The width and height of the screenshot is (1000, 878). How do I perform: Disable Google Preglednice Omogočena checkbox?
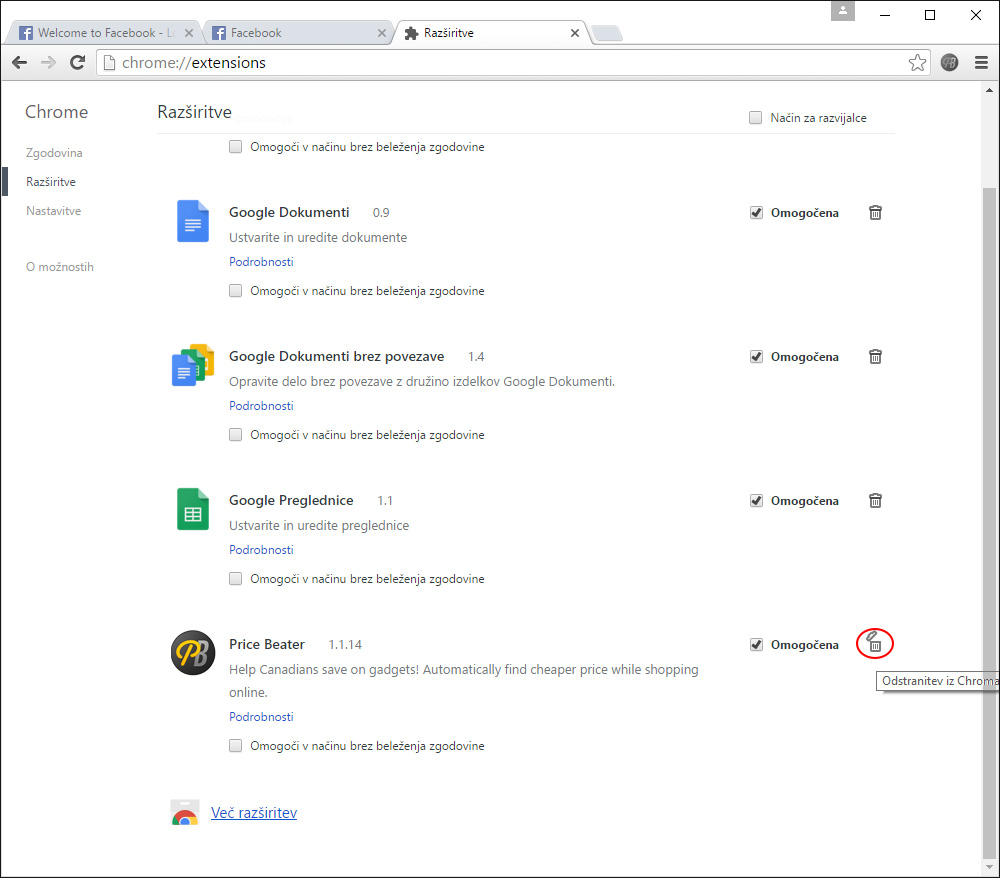(x=756, y=501)
